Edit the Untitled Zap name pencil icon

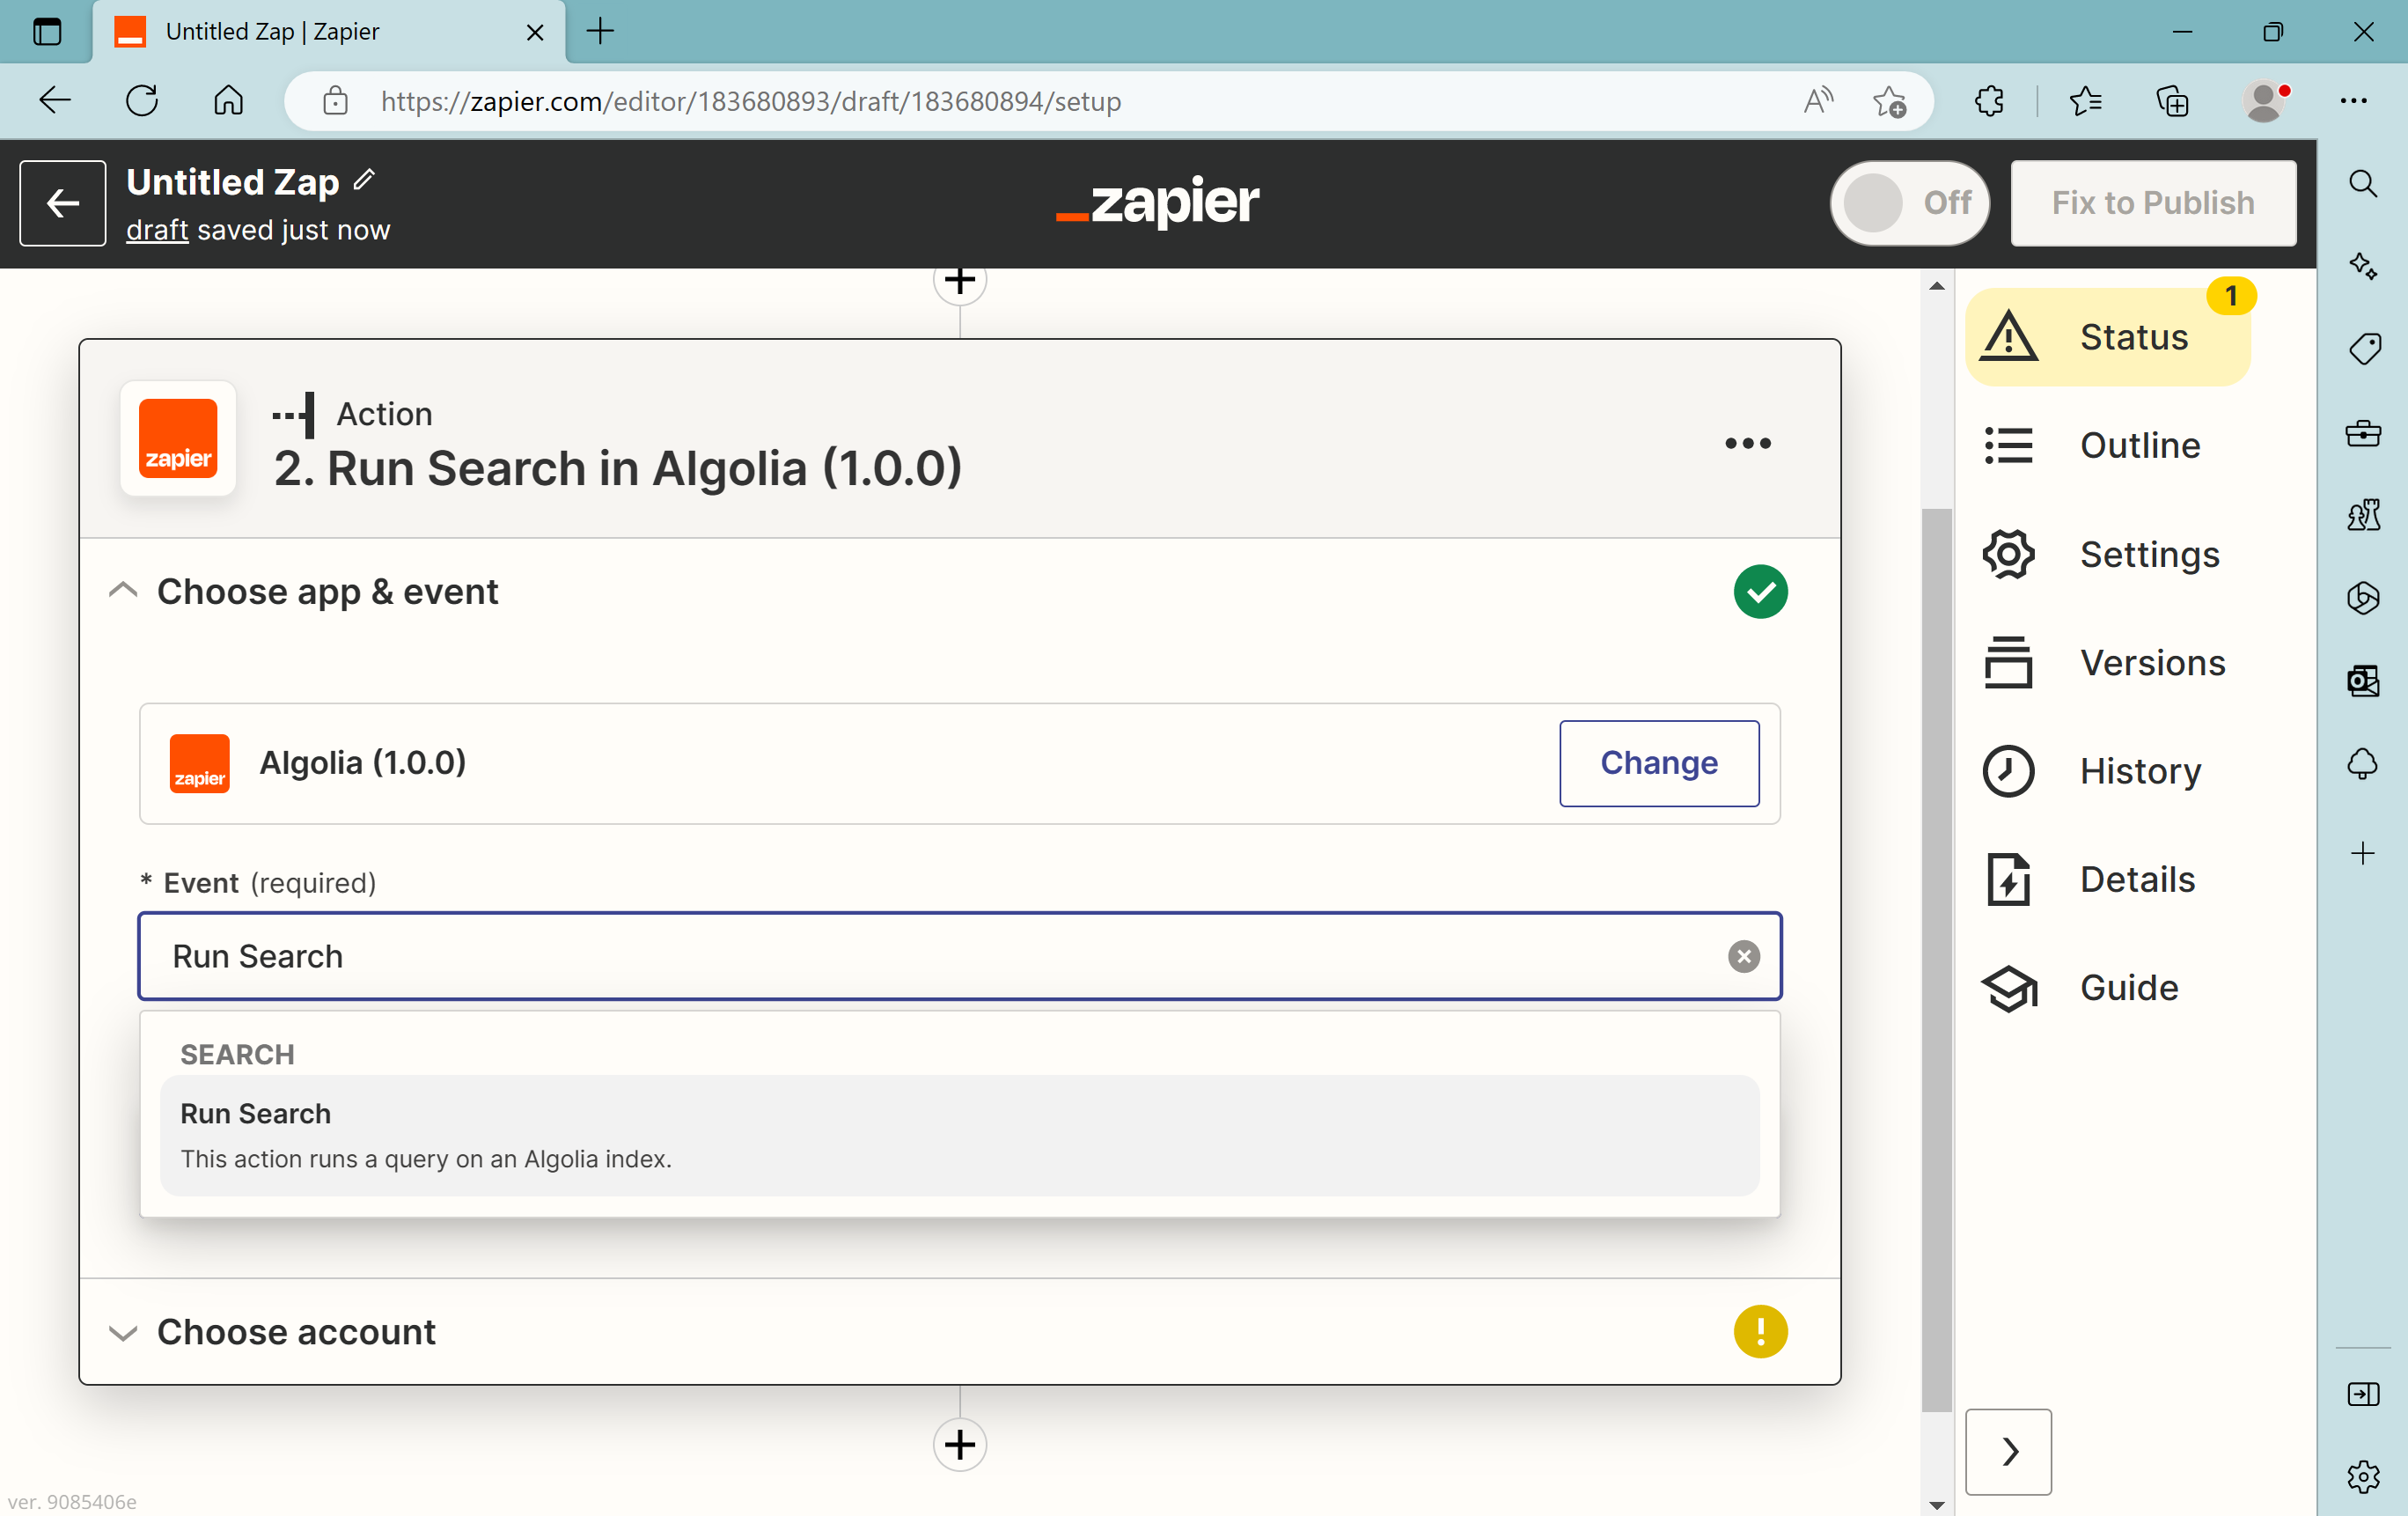click(x=364, y=180)
